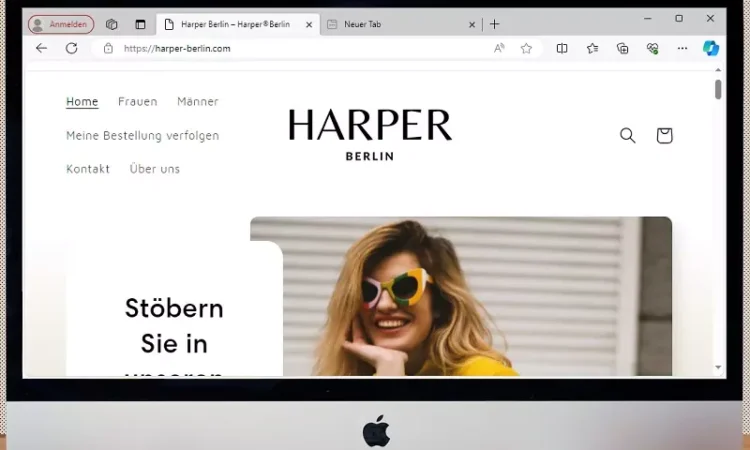Click the scrollbar down arrow

click(x=718, y=367)
